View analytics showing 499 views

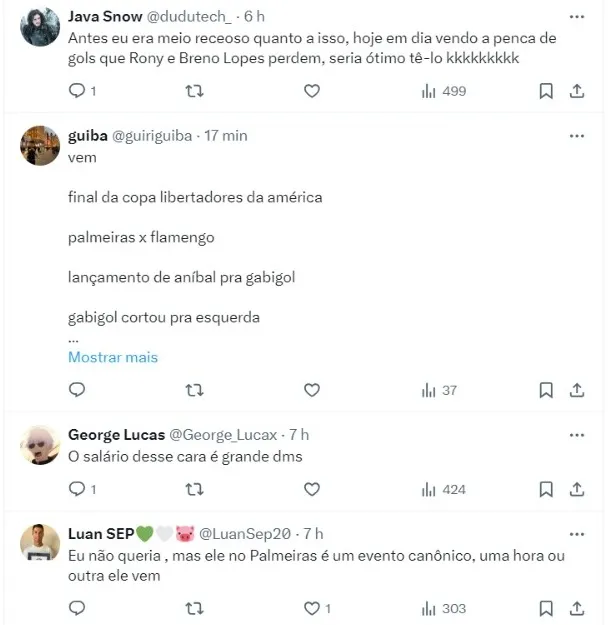coord(444,91)
